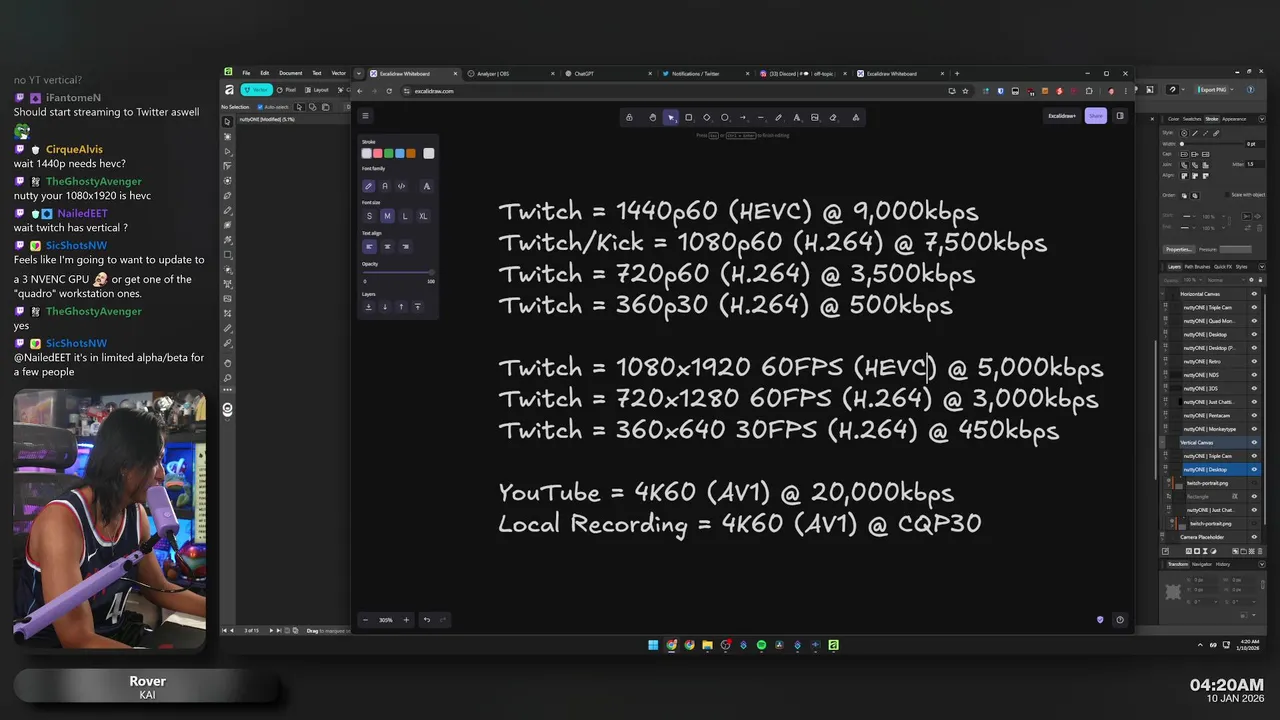The width and height of the screenshot is (1280, 720).
Task: Bring layer to front in Layers section
Action: (418, 307)
